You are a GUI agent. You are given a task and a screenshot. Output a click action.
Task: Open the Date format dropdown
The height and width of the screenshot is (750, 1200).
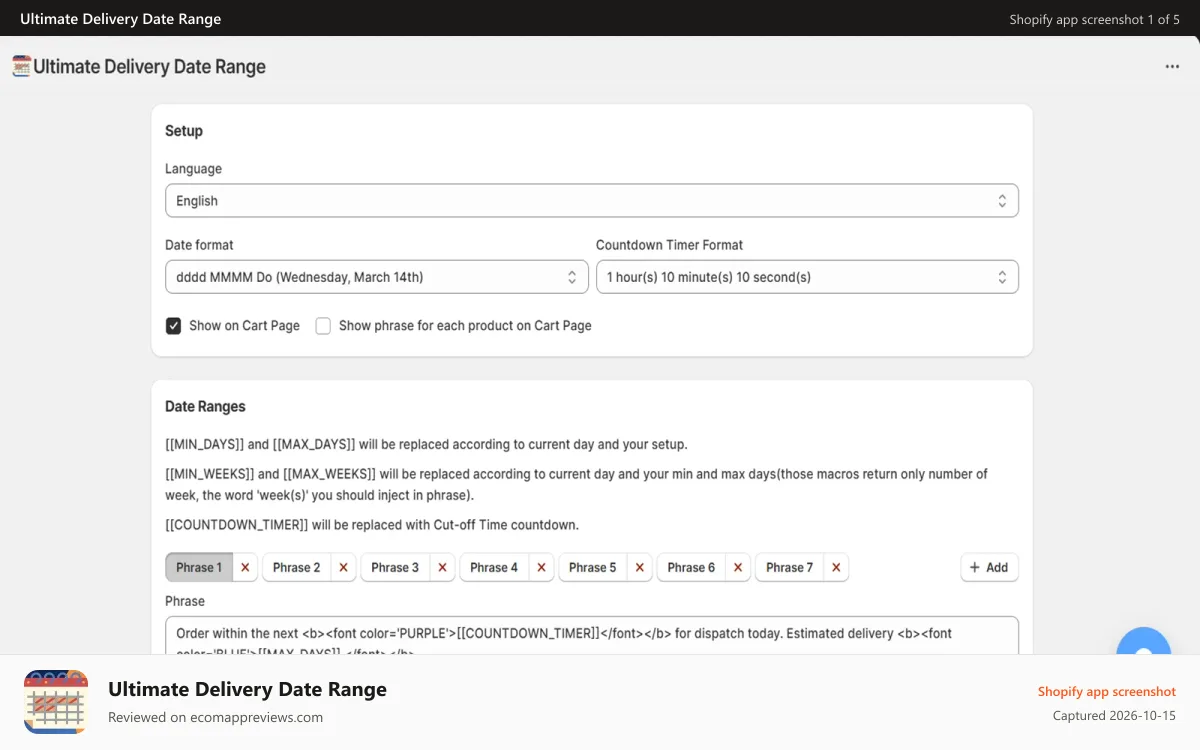coord(377,277)
